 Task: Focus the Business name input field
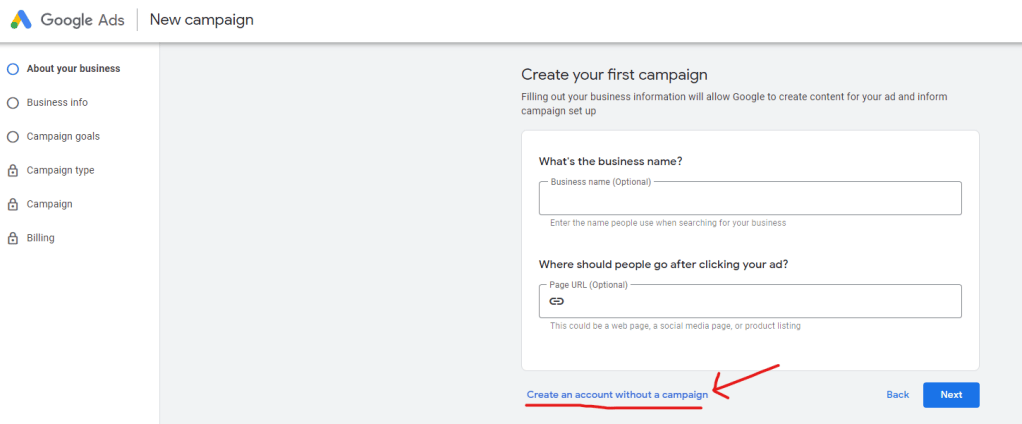750,198
